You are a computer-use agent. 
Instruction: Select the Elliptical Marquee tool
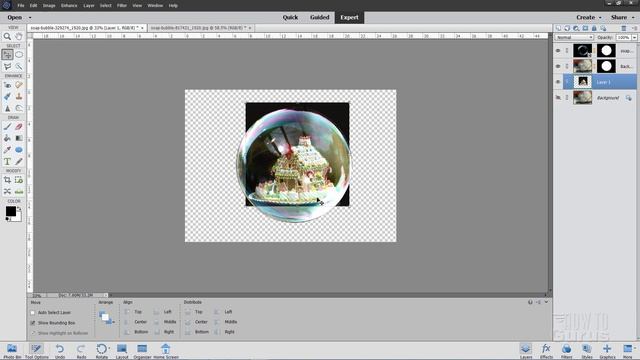pos(19,54)
